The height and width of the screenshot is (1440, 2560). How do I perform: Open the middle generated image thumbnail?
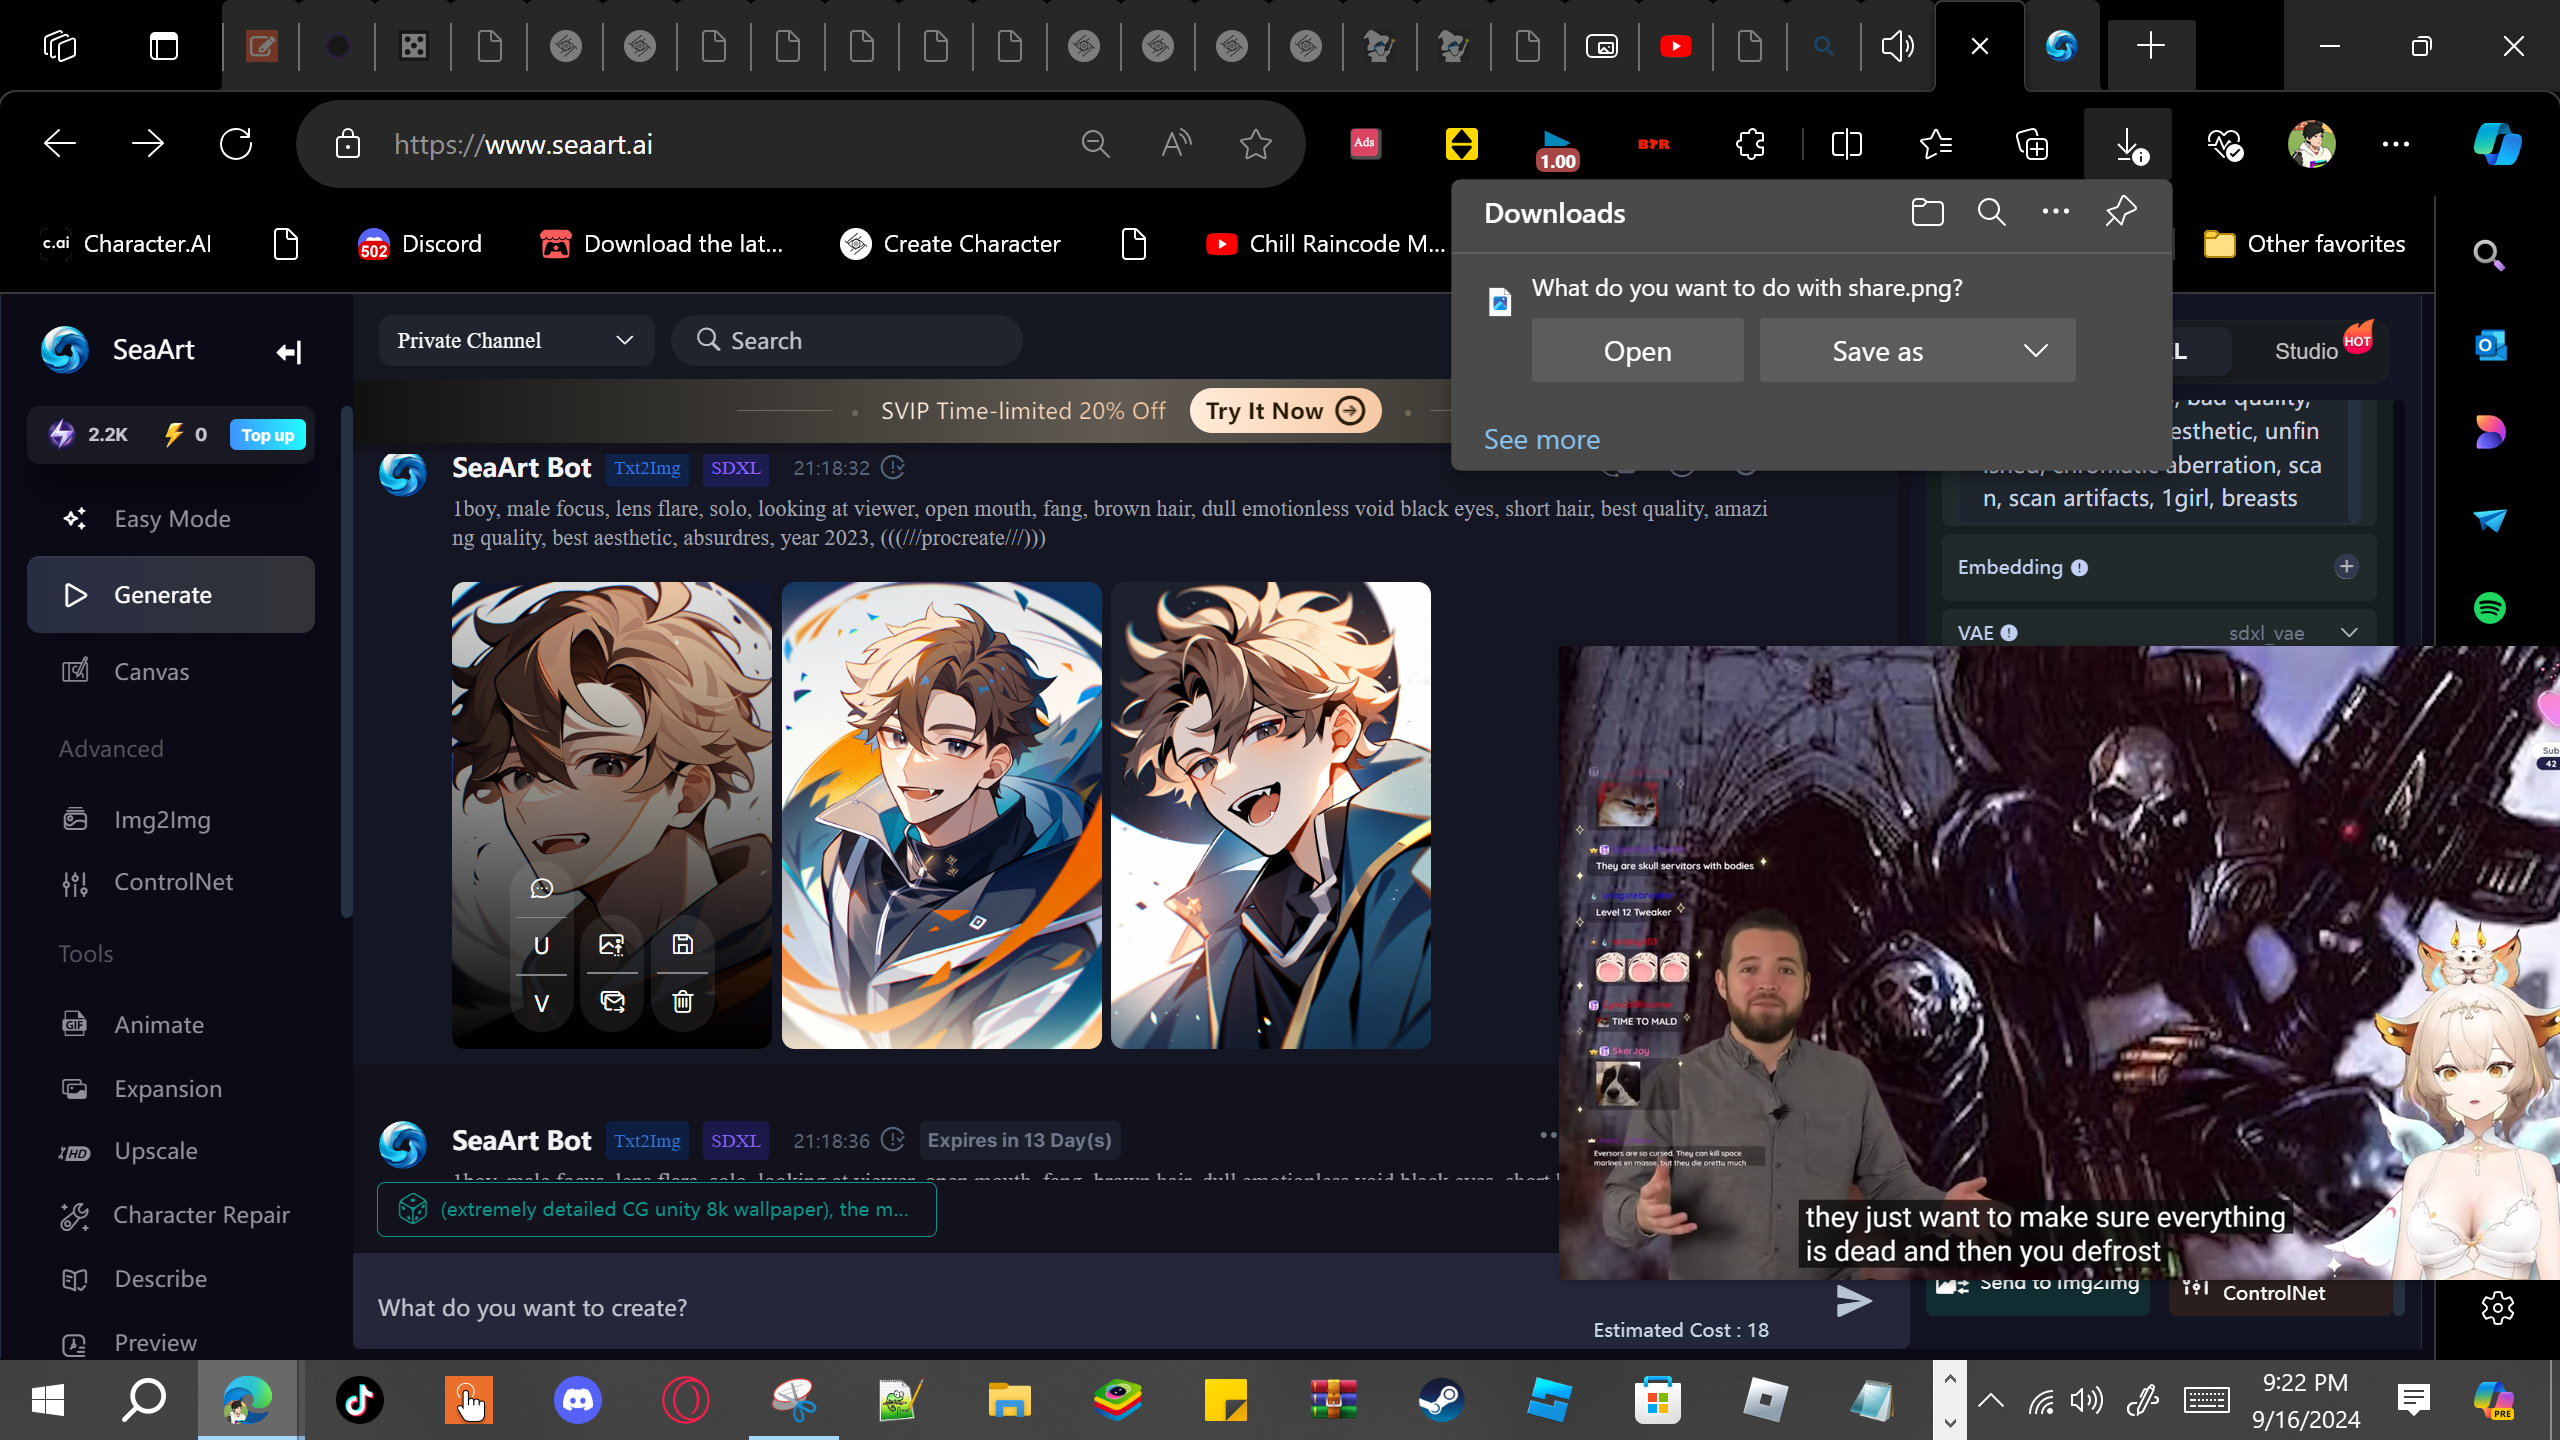pos(941,815)
